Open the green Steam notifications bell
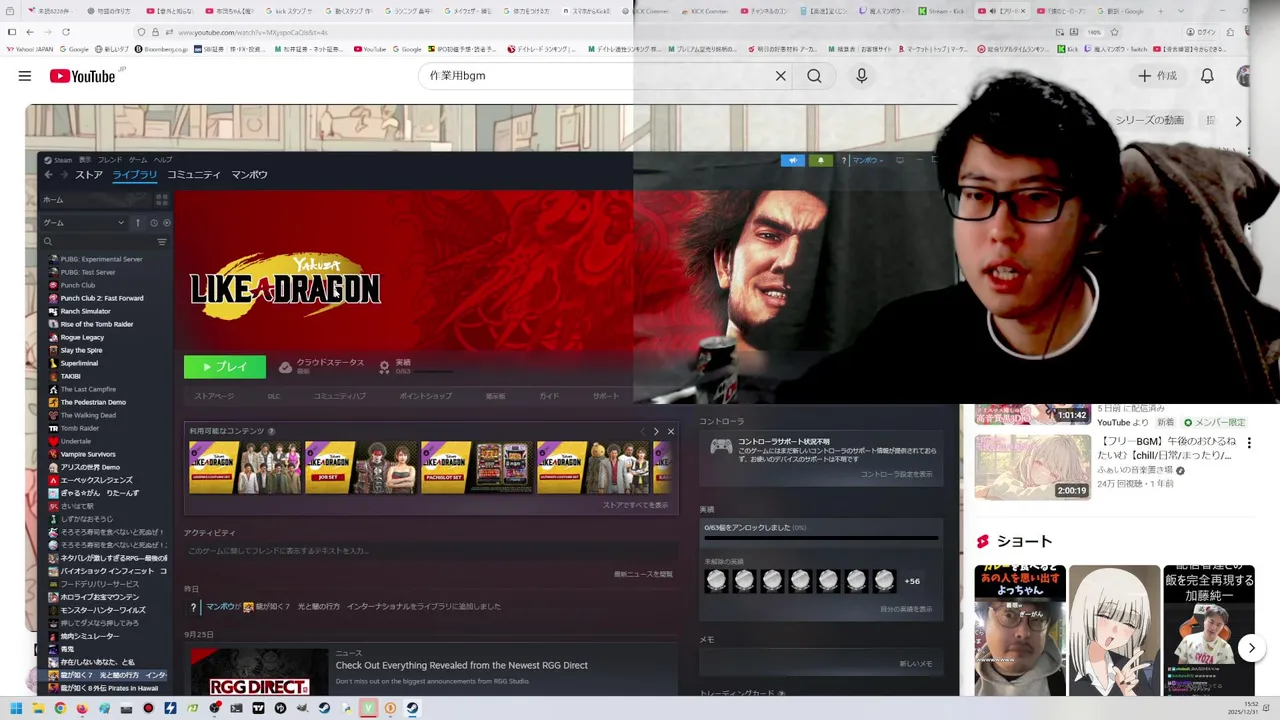Image resolution: width=1280 pixels, height=720 pixels. click(821, 160)
